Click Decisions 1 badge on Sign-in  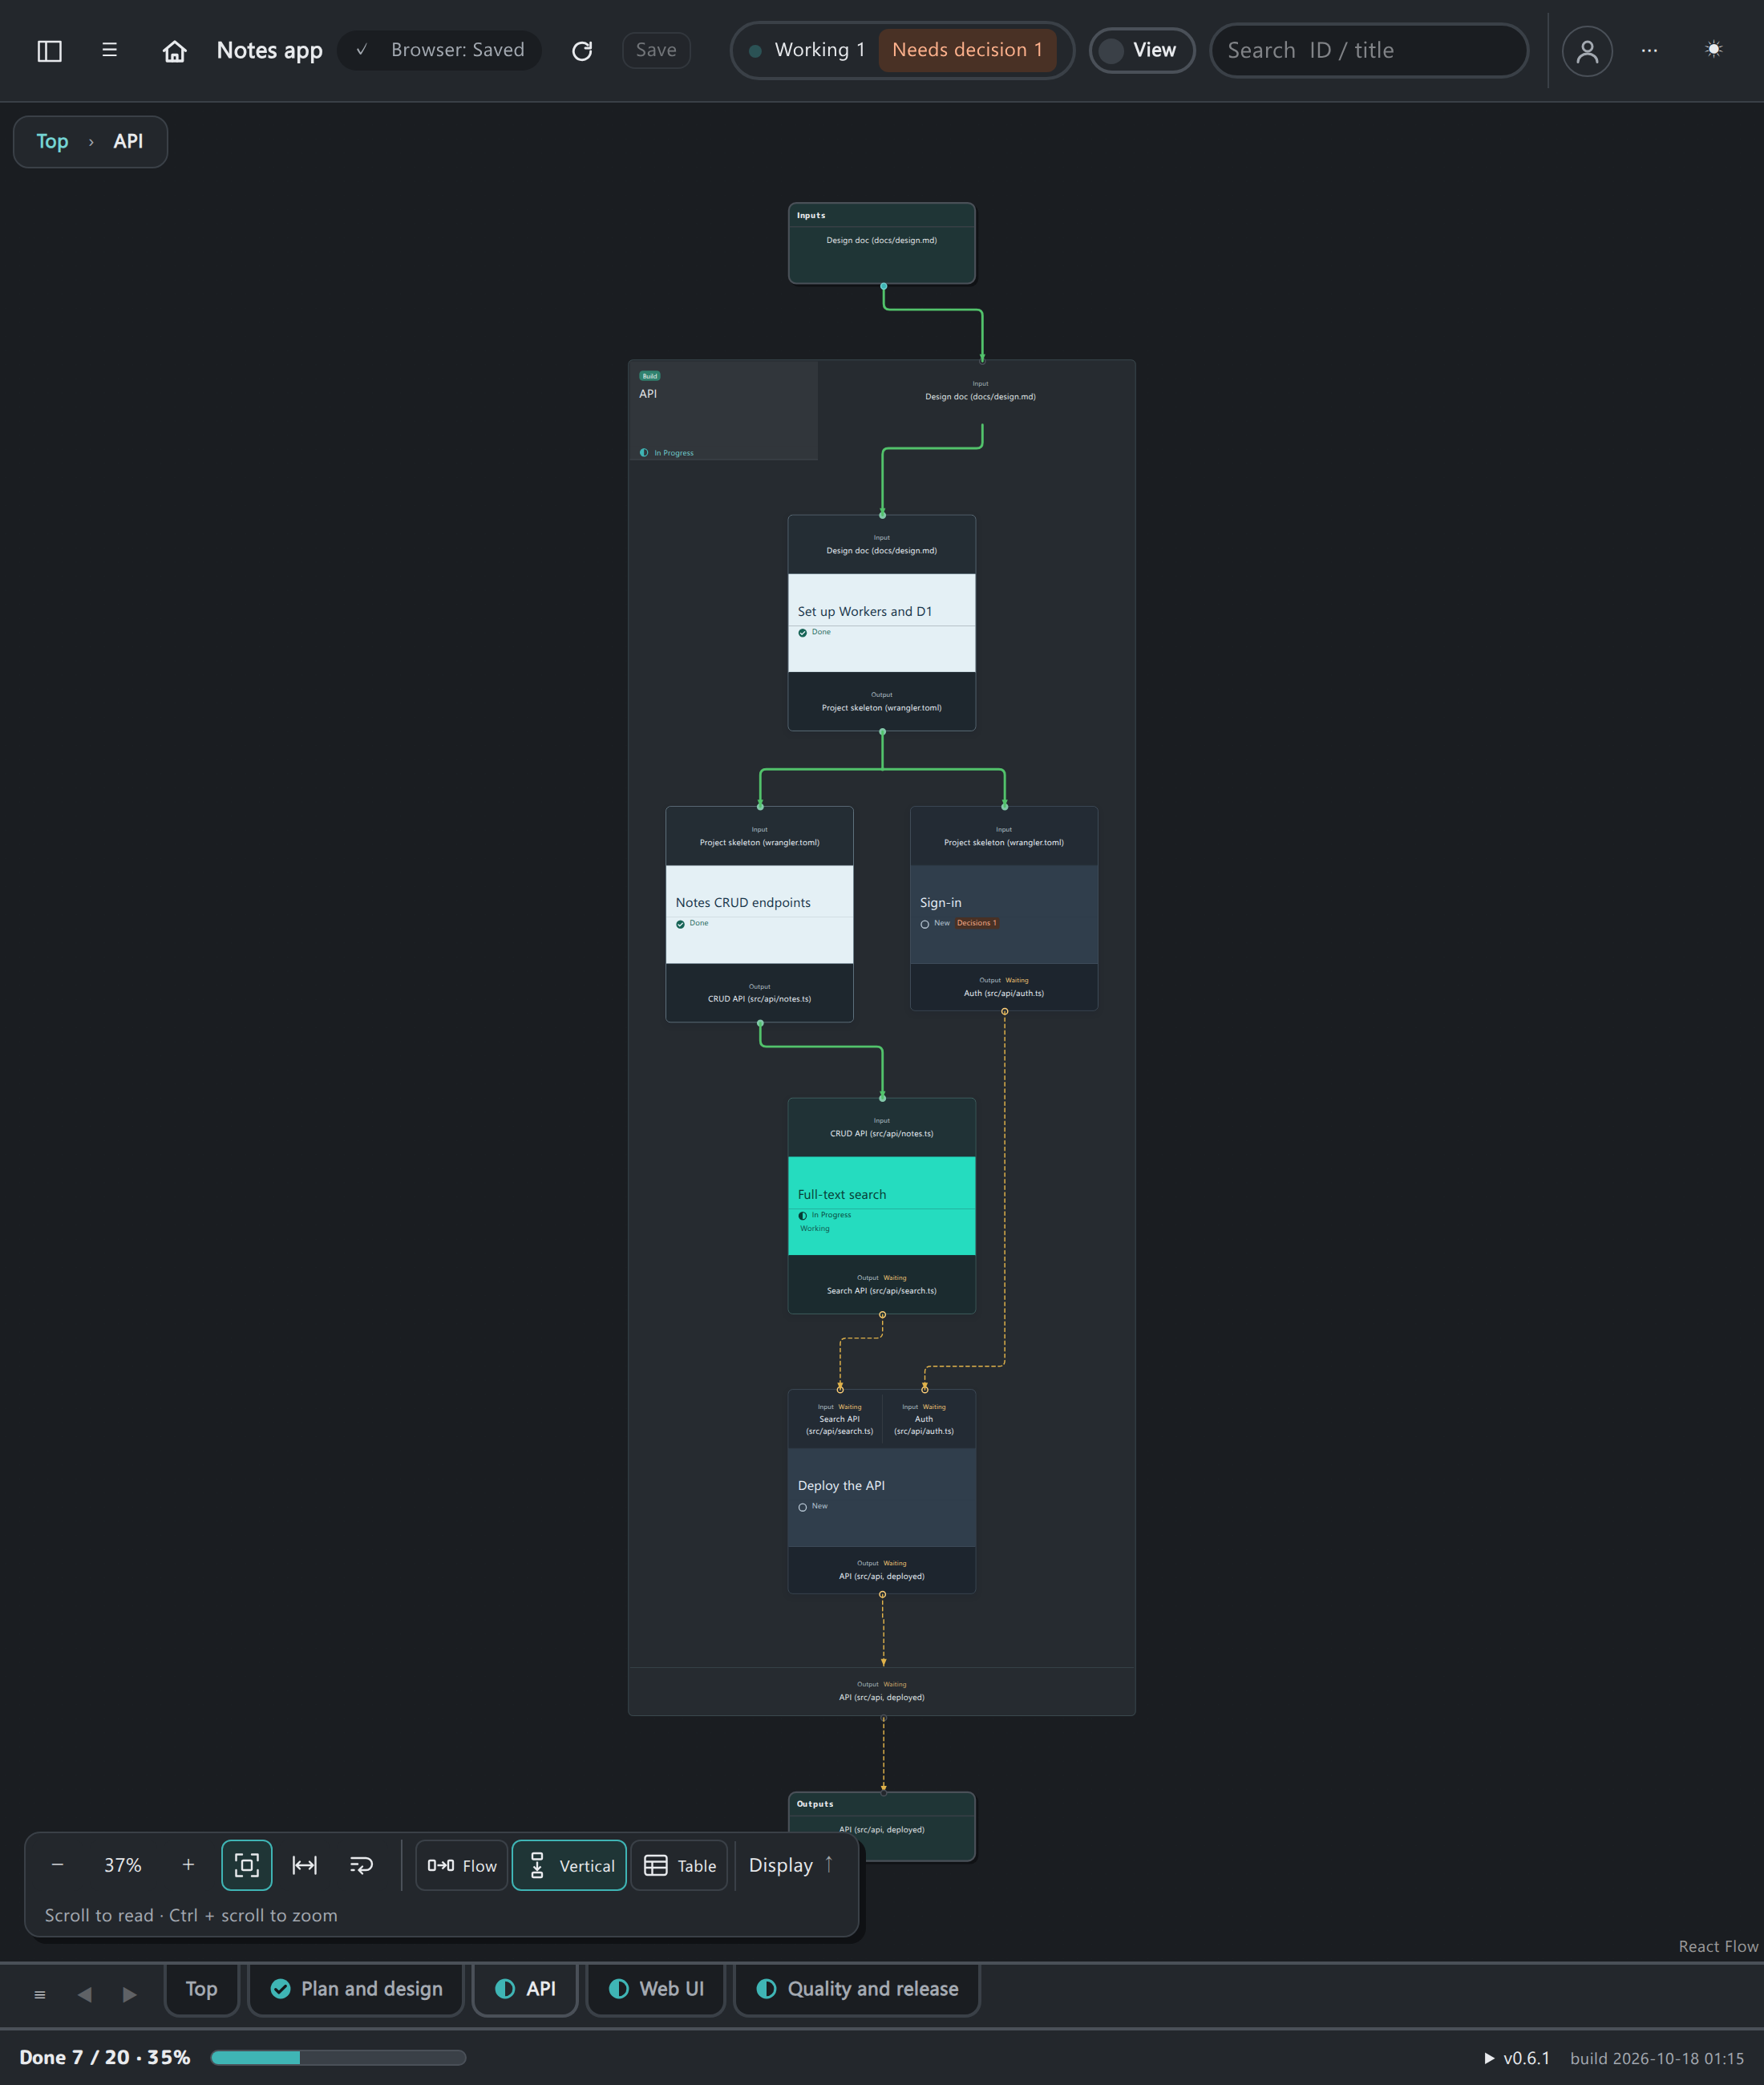[x=976, y=923]
